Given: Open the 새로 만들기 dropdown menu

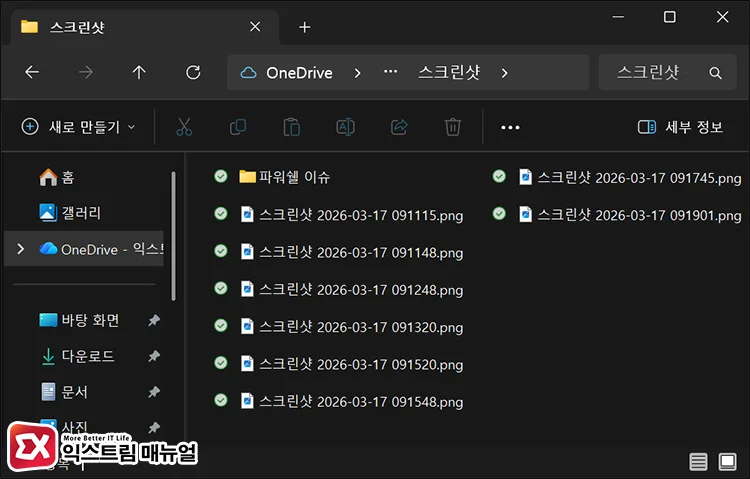Looking at the screenshot, I should (x=78, y=127).
